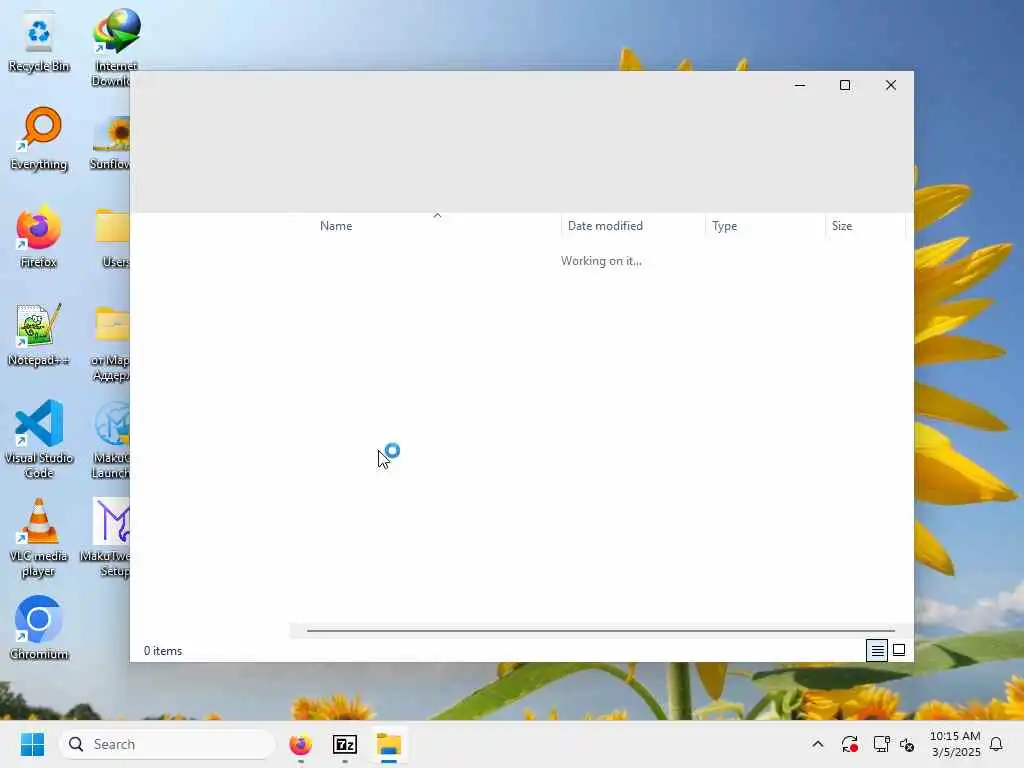Show hidden system tray icons
Image resolution: width=1024 pixels, height=768 pixels.
coord(818,744)
